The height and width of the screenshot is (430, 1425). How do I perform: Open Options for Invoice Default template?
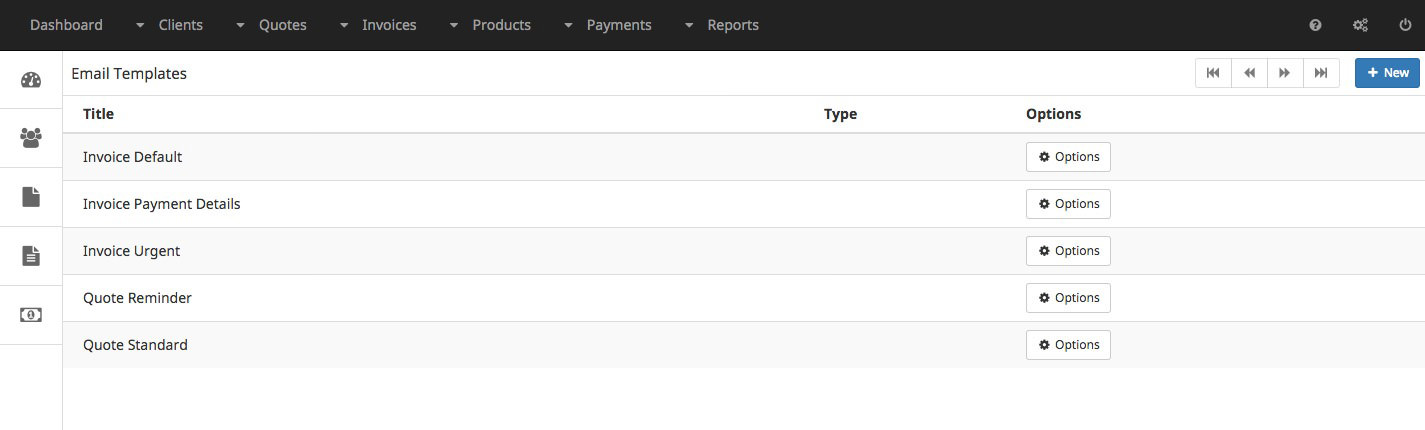(x=1068, y=157)
